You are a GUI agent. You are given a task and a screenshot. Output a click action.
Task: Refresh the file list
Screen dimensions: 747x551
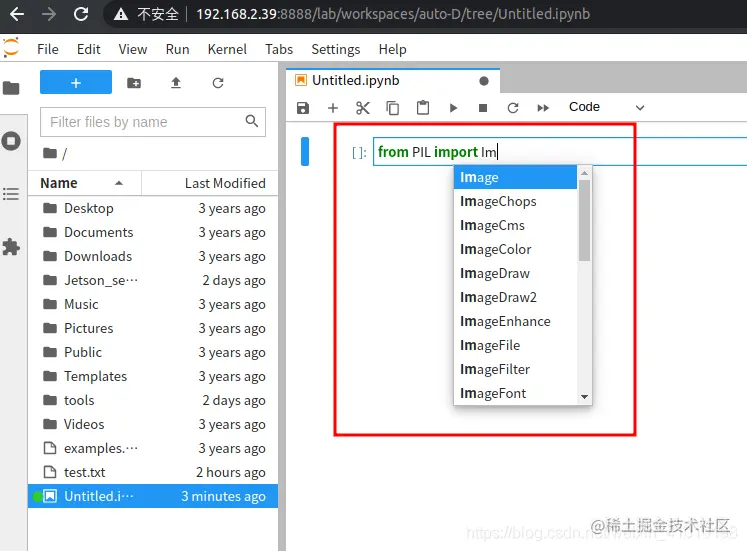218,83
